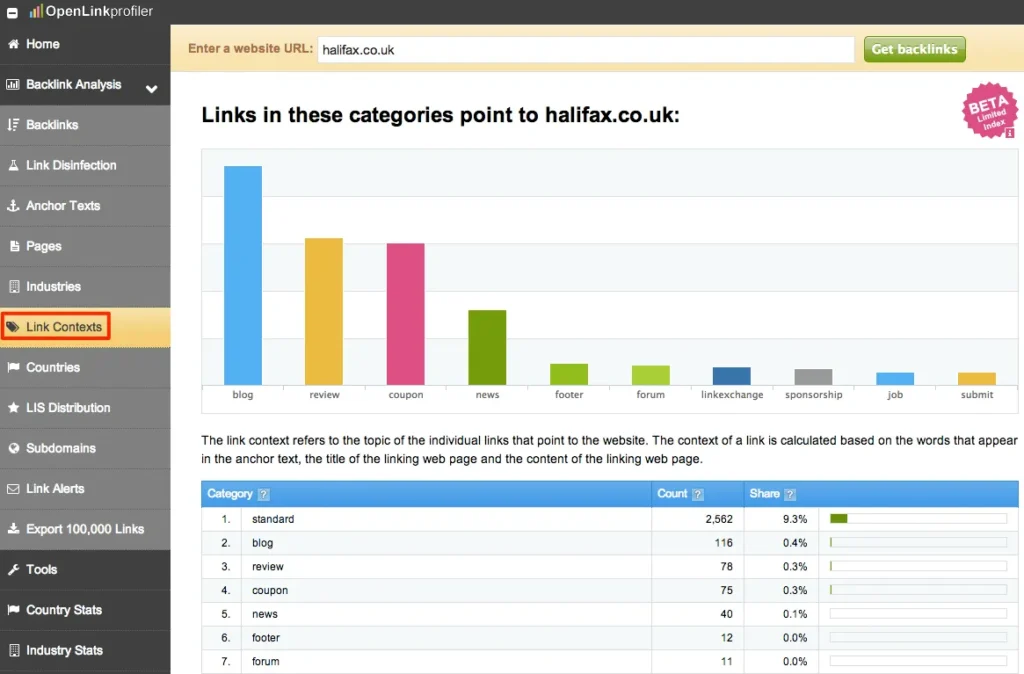Open Country Stats
Viewport: 1024px width, 674px height.
(x=85, y=610)
